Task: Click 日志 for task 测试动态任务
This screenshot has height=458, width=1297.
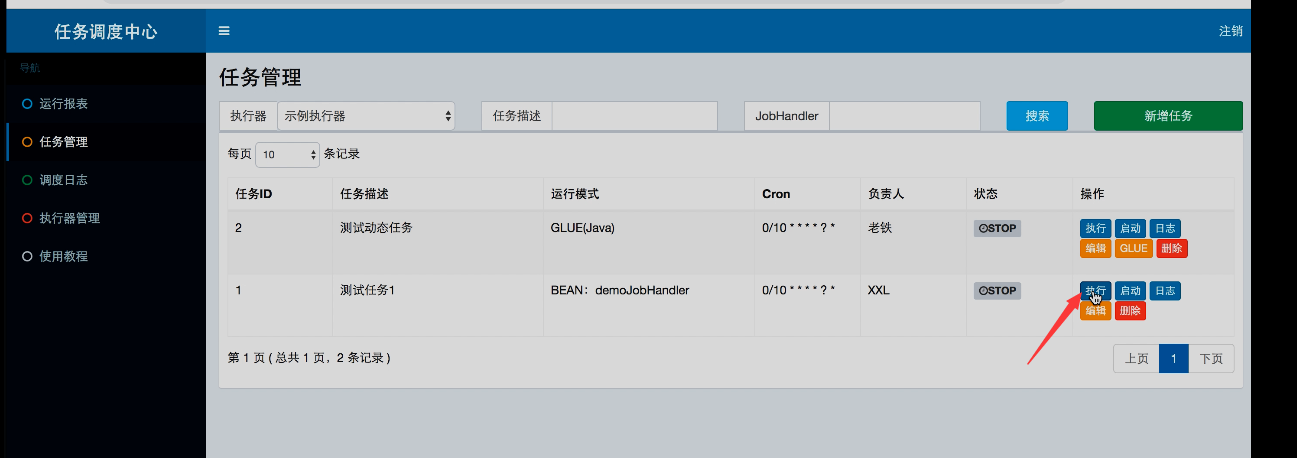Action: click(1165, 228)
